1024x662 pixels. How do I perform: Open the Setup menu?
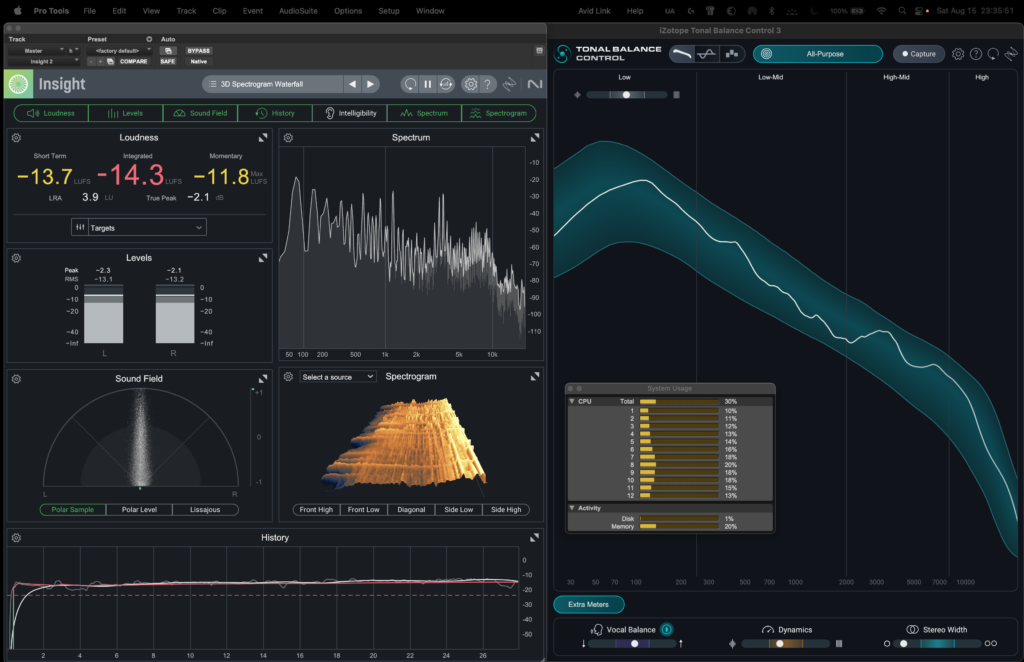click(x=389, y=11)
